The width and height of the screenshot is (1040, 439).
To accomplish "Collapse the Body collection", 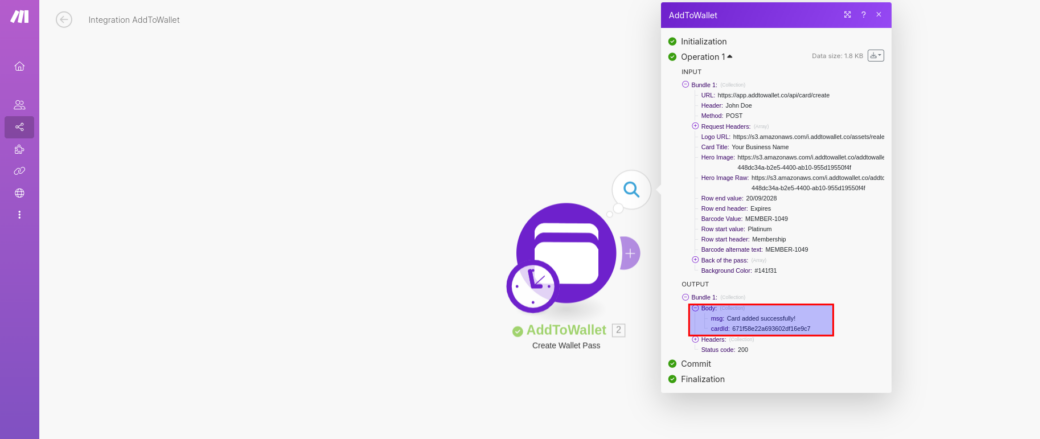I will [695, 308].
